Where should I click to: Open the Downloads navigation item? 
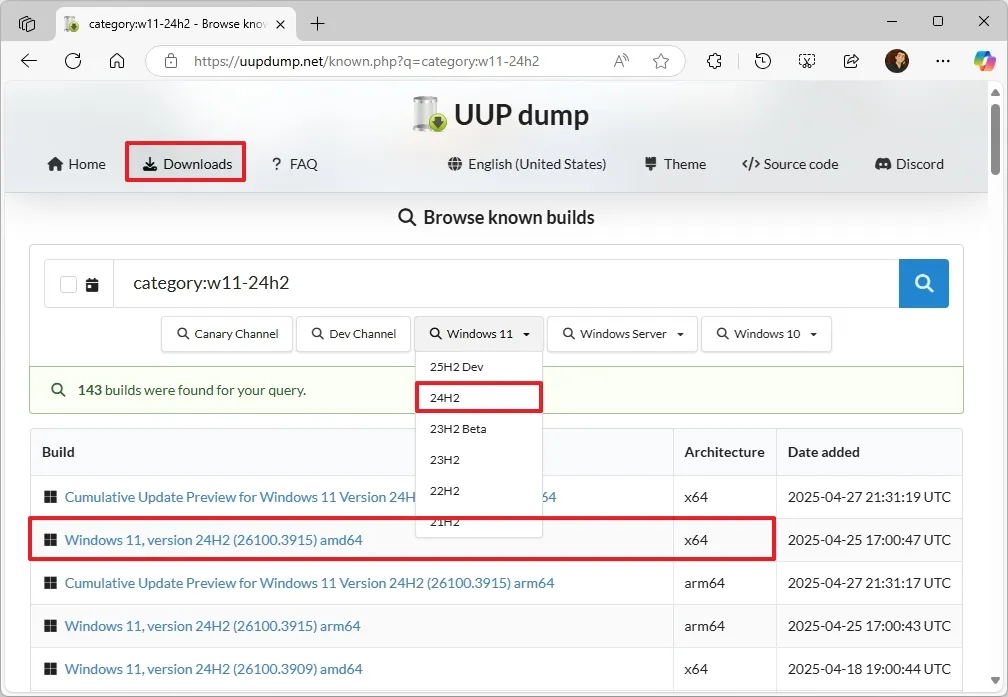tap(187, 164)
